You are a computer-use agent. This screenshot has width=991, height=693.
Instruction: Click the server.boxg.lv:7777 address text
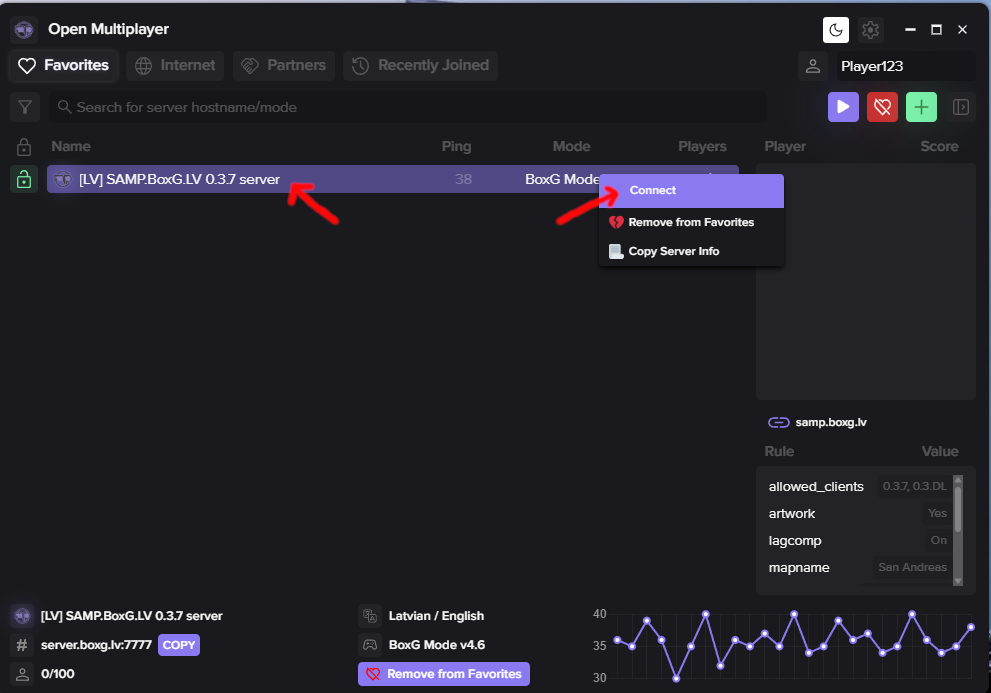(96, 645)
